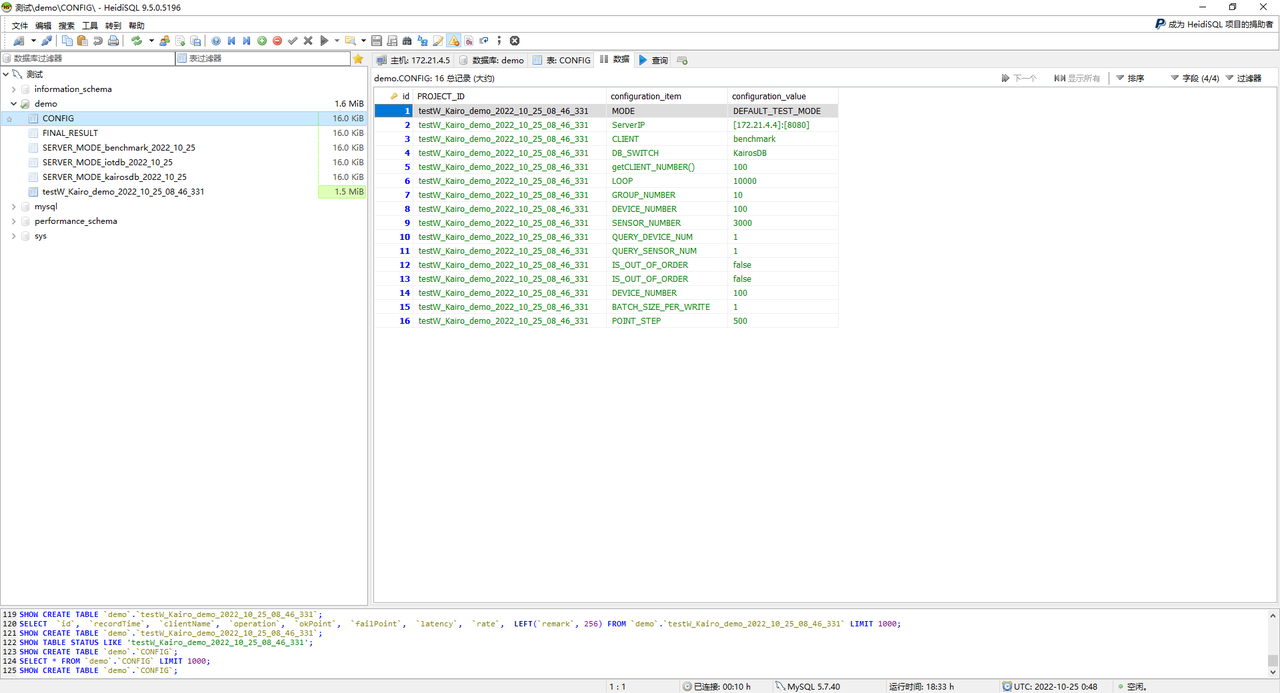Click the yellow favorites star icon
The image size is (1280, 693).
[x=358, y=59]
